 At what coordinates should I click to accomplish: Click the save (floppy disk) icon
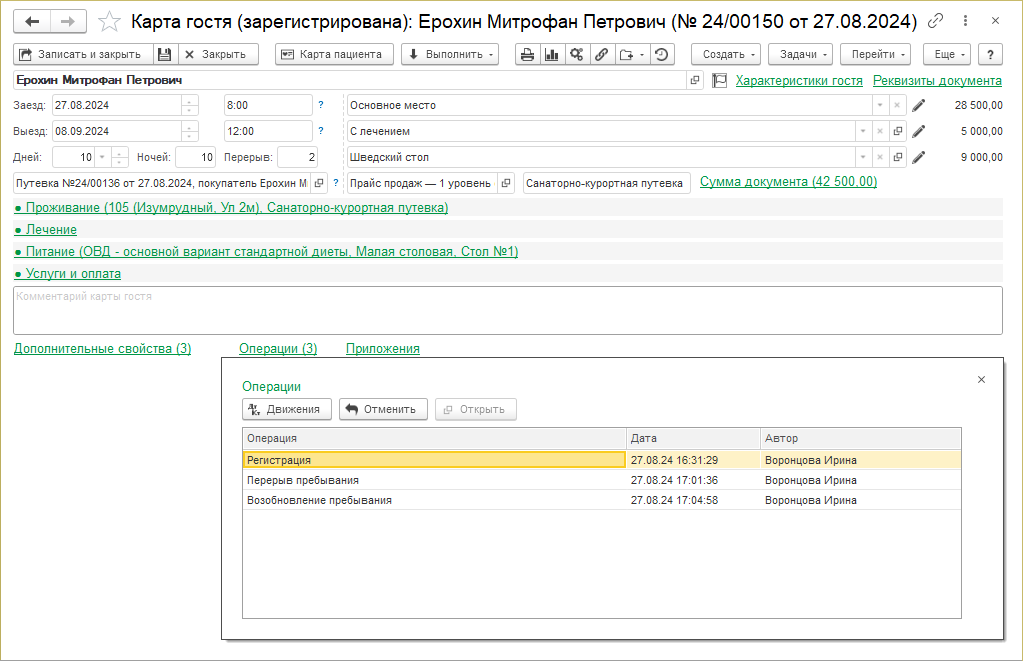[x=166, y=54]
